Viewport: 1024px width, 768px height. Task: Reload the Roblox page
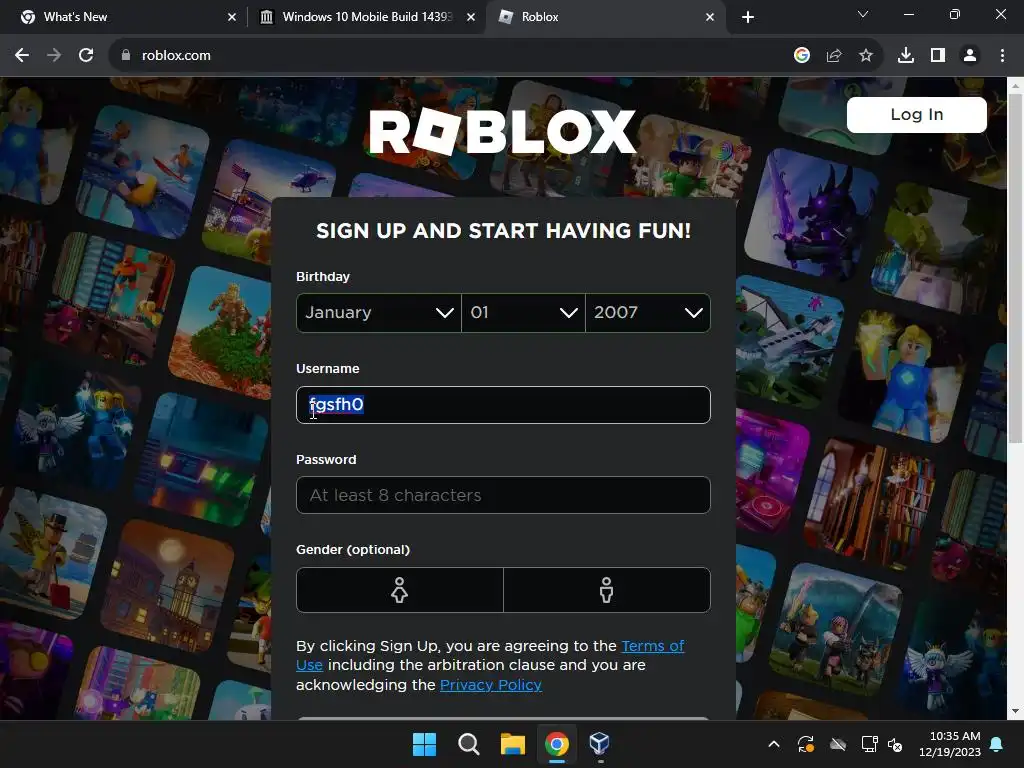coord(86,56)
